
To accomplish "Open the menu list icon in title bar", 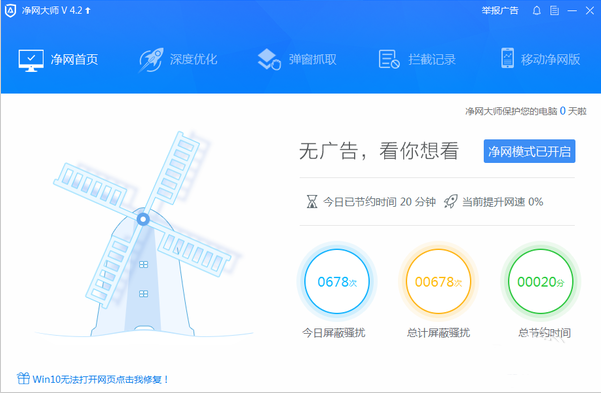I will (x=554, y=11).
